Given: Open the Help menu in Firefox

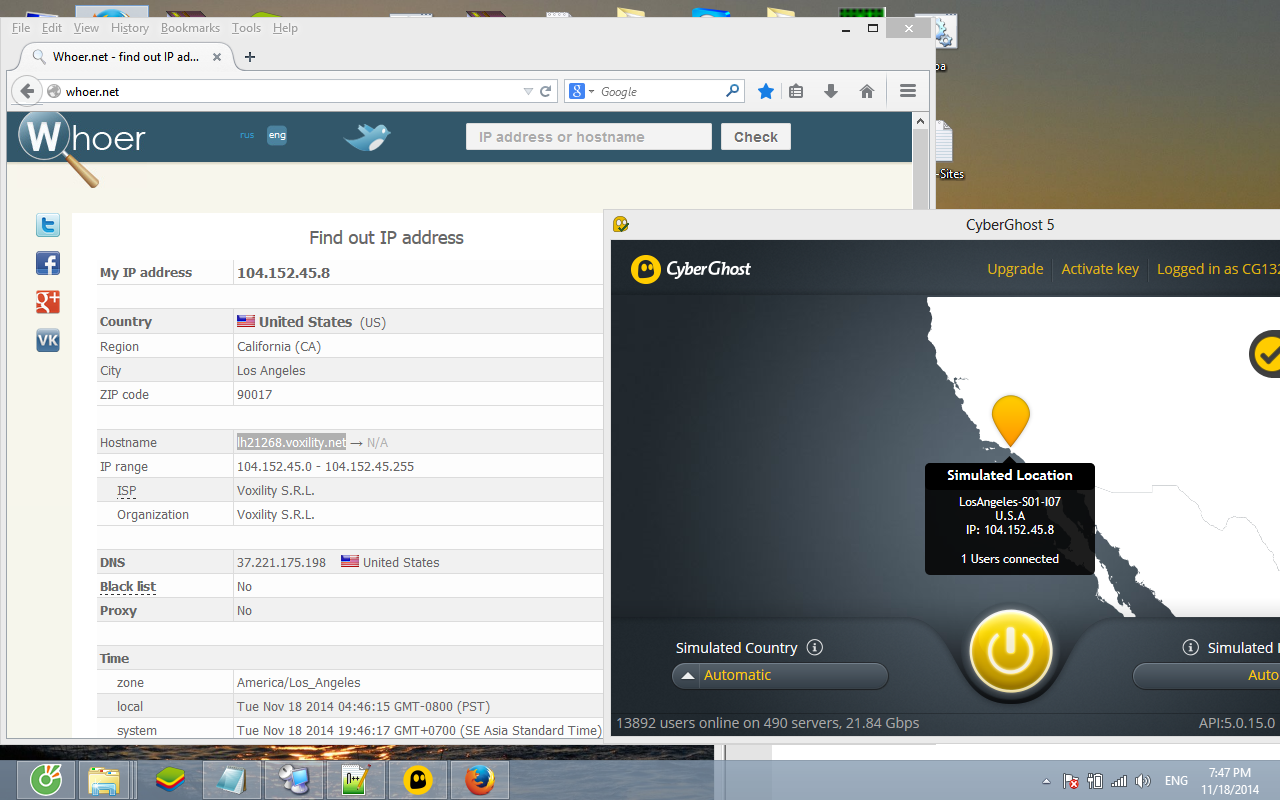Looking at the screenshot, I should [285, 28].
